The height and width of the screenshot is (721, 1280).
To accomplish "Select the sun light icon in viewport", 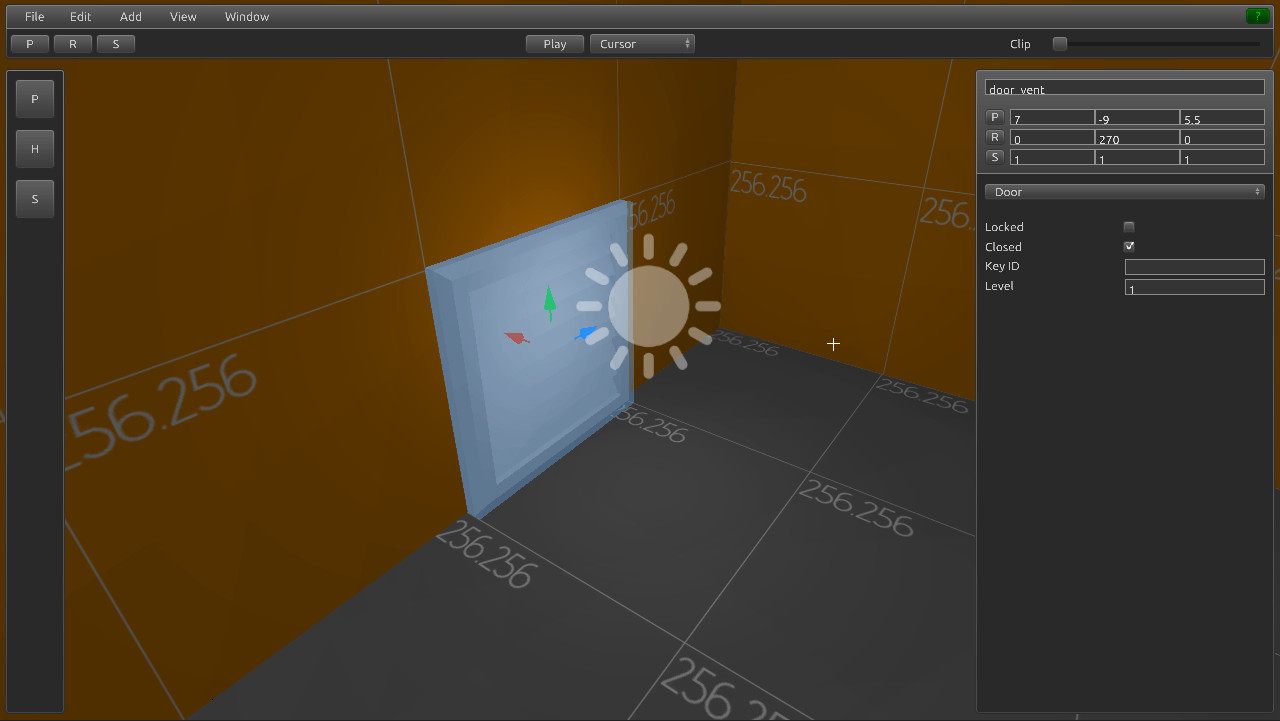I will pos(648,306).
